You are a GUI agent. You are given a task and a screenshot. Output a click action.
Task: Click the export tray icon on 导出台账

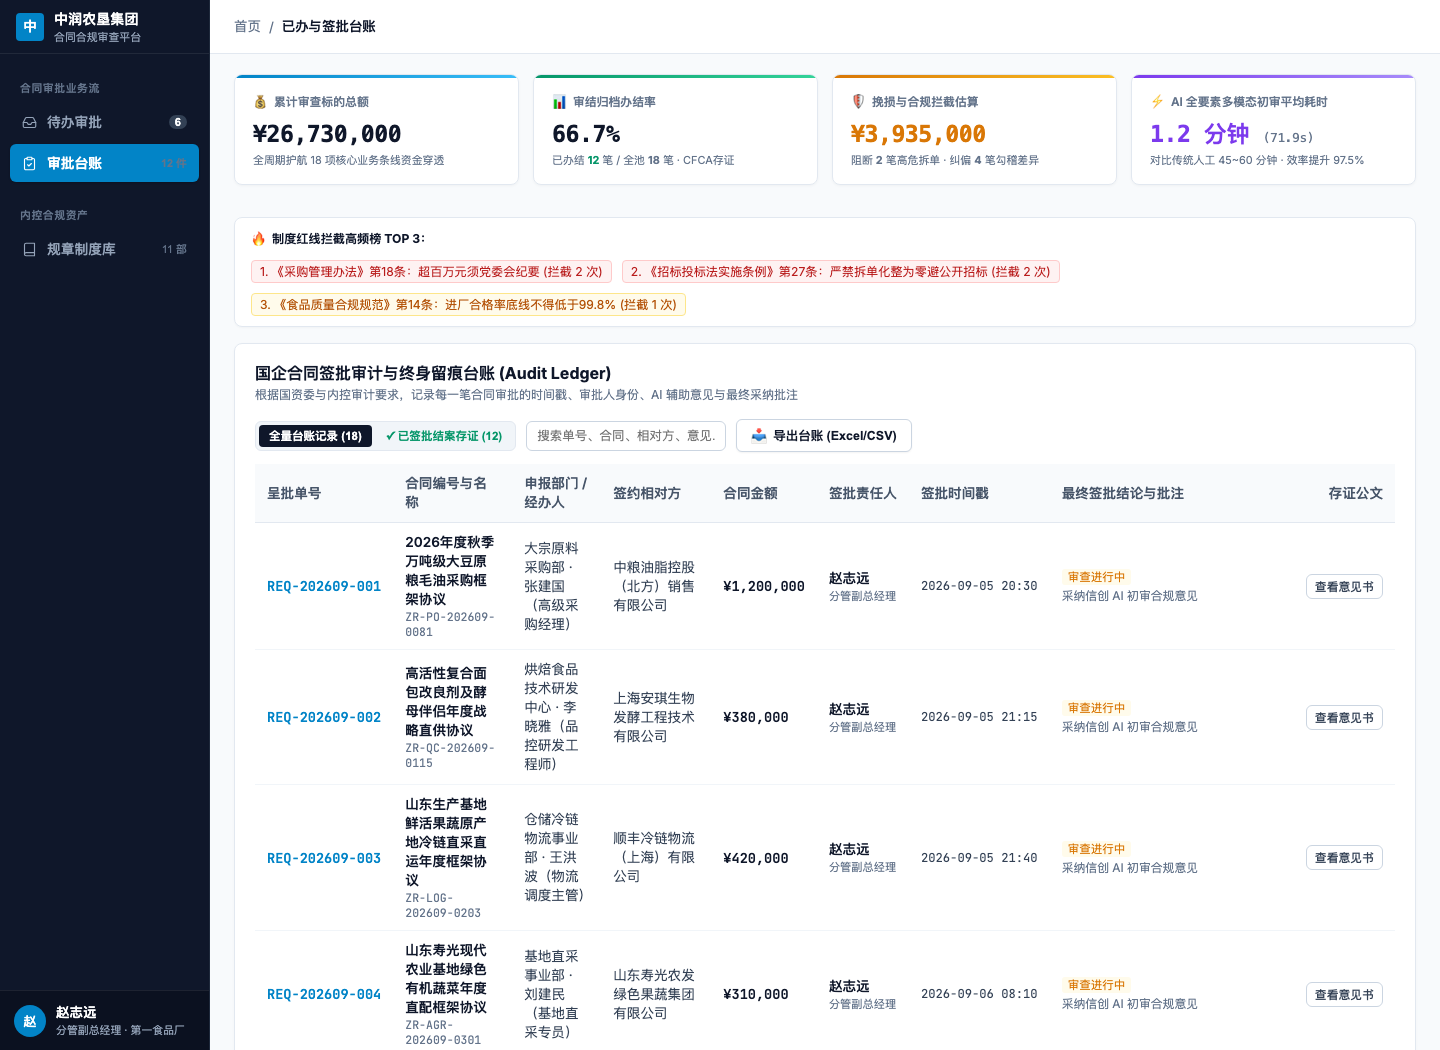759,436
